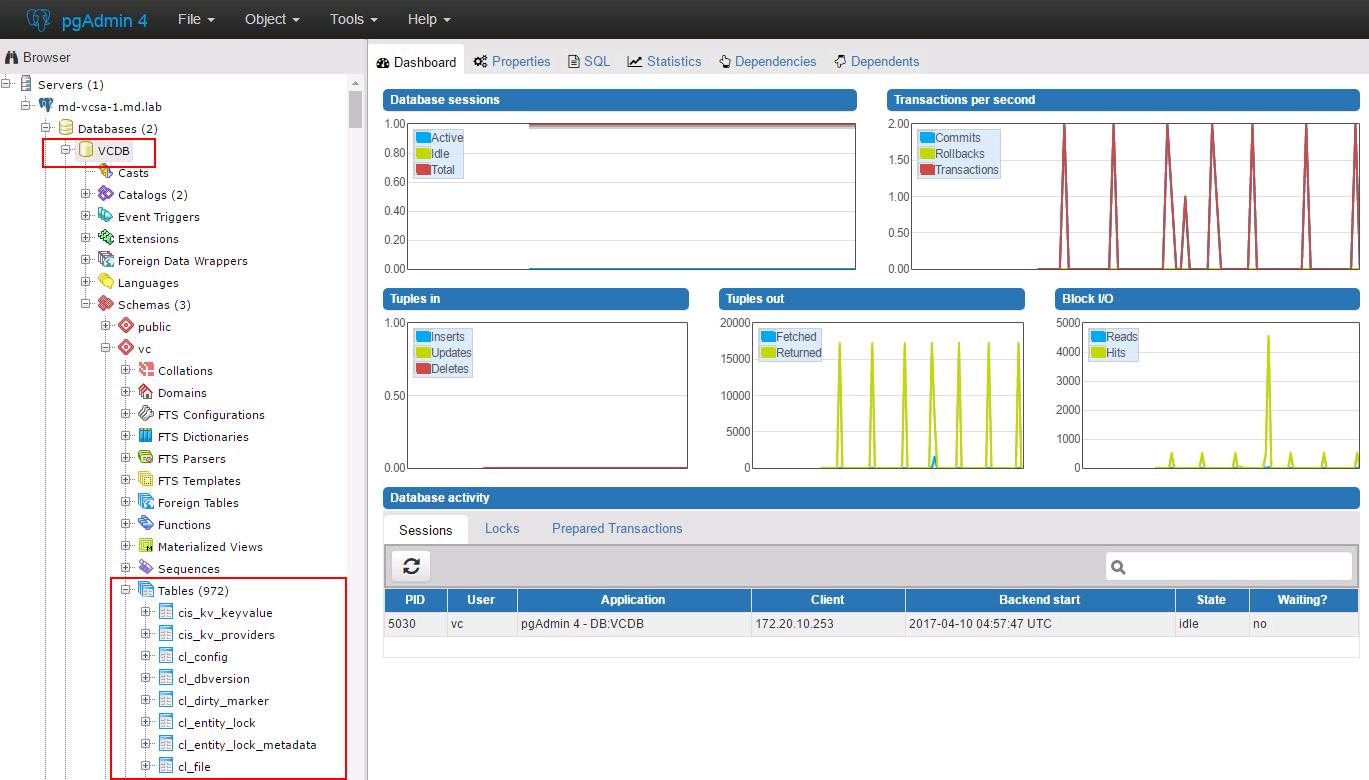The image size is (1369, 780).
Task: Open the Tools dropdown menu
Action: coord(353,19)
